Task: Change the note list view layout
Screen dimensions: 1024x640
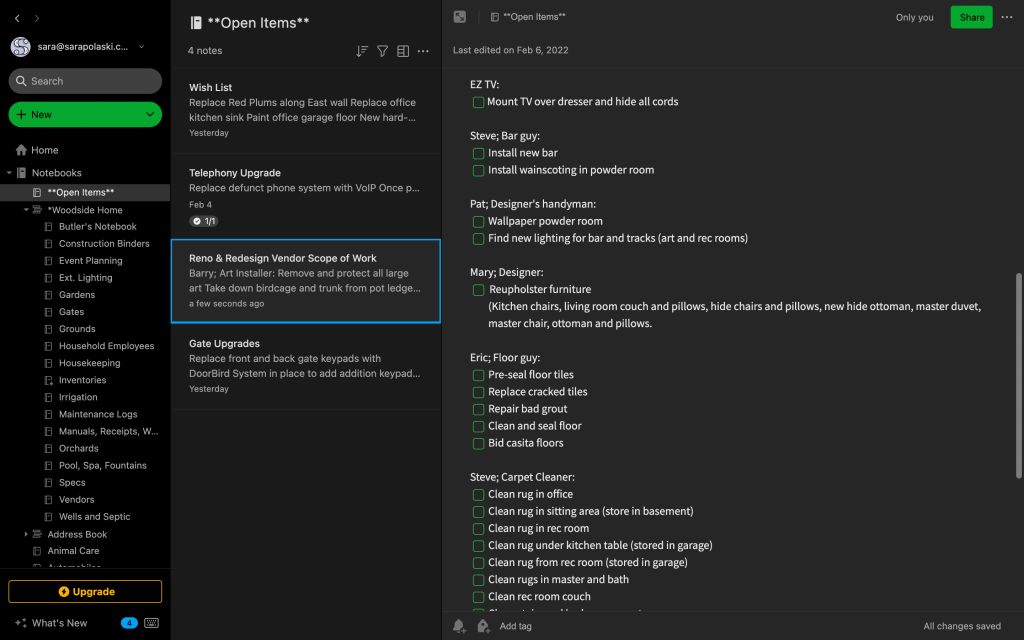Action: tap(403, 51)
